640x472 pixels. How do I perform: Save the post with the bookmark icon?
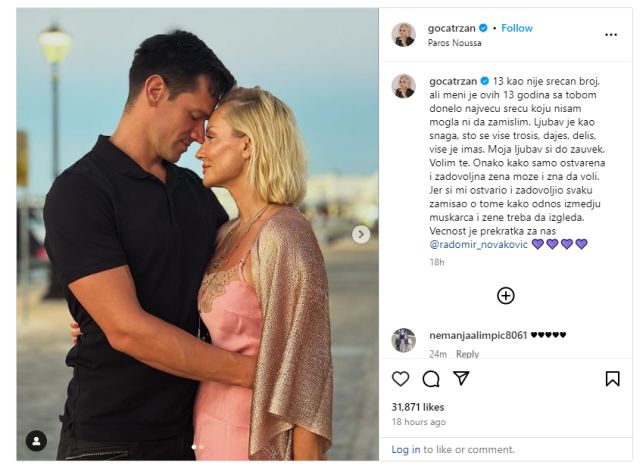(612, 378)
